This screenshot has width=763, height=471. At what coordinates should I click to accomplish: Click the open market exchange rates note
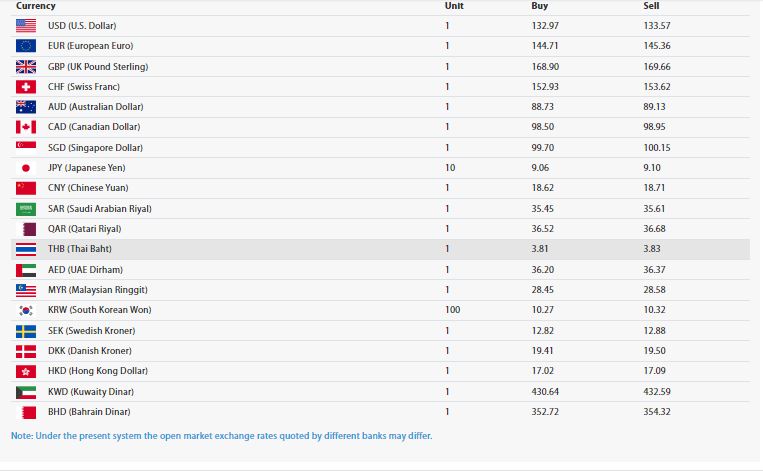[x=221, y=435]
